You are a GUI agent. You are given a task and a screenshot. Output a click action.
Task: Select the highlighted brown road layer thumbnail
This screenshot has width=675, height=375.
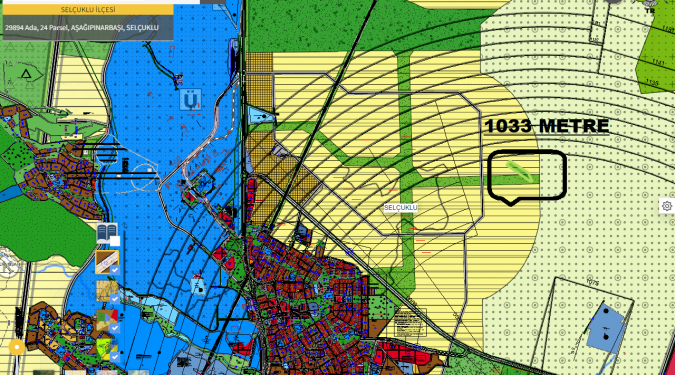coord(106,262)
